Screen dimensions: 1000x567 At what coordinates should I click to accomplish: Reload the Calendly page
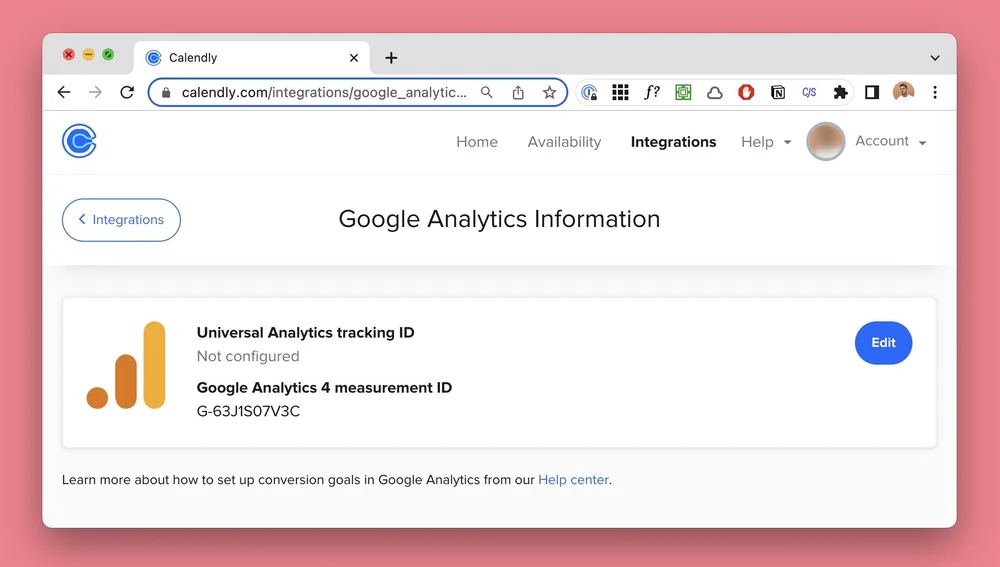tap(127, 92)
